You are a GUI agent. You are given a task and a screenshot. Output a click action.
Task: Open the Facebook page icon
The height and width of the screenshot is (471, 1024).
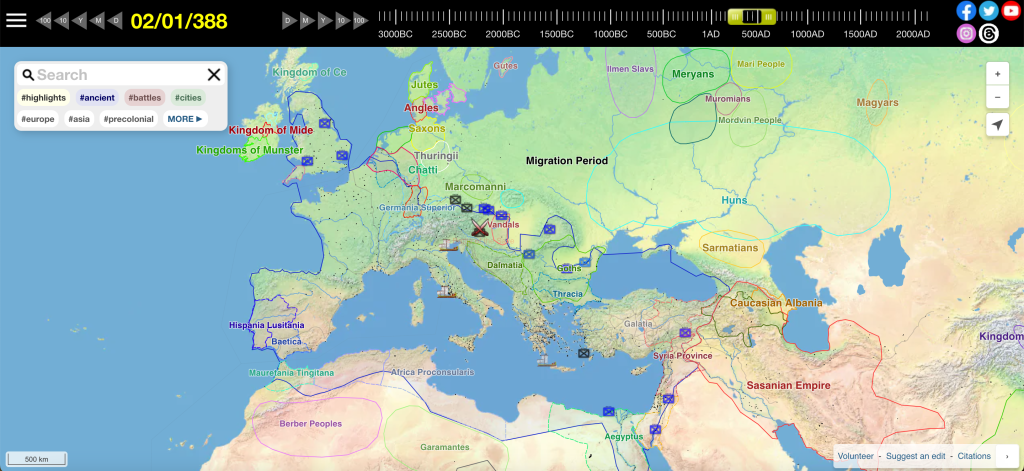[966, 11]
